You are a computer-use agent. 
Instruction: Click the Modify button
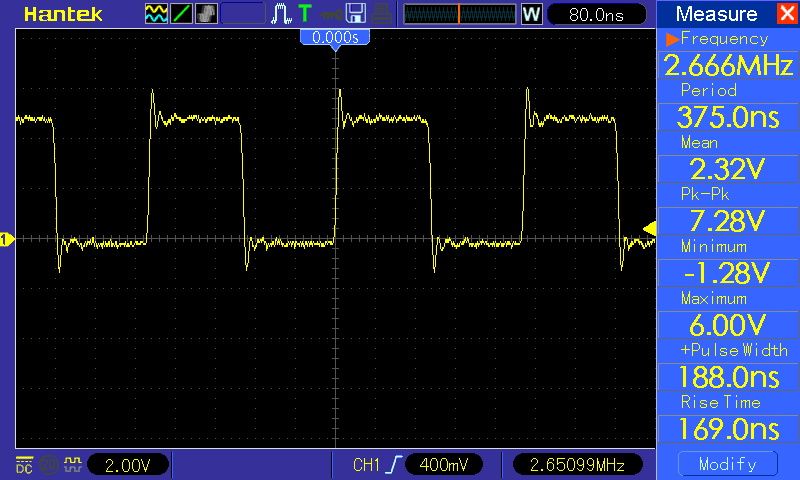[x=728, y=464]
